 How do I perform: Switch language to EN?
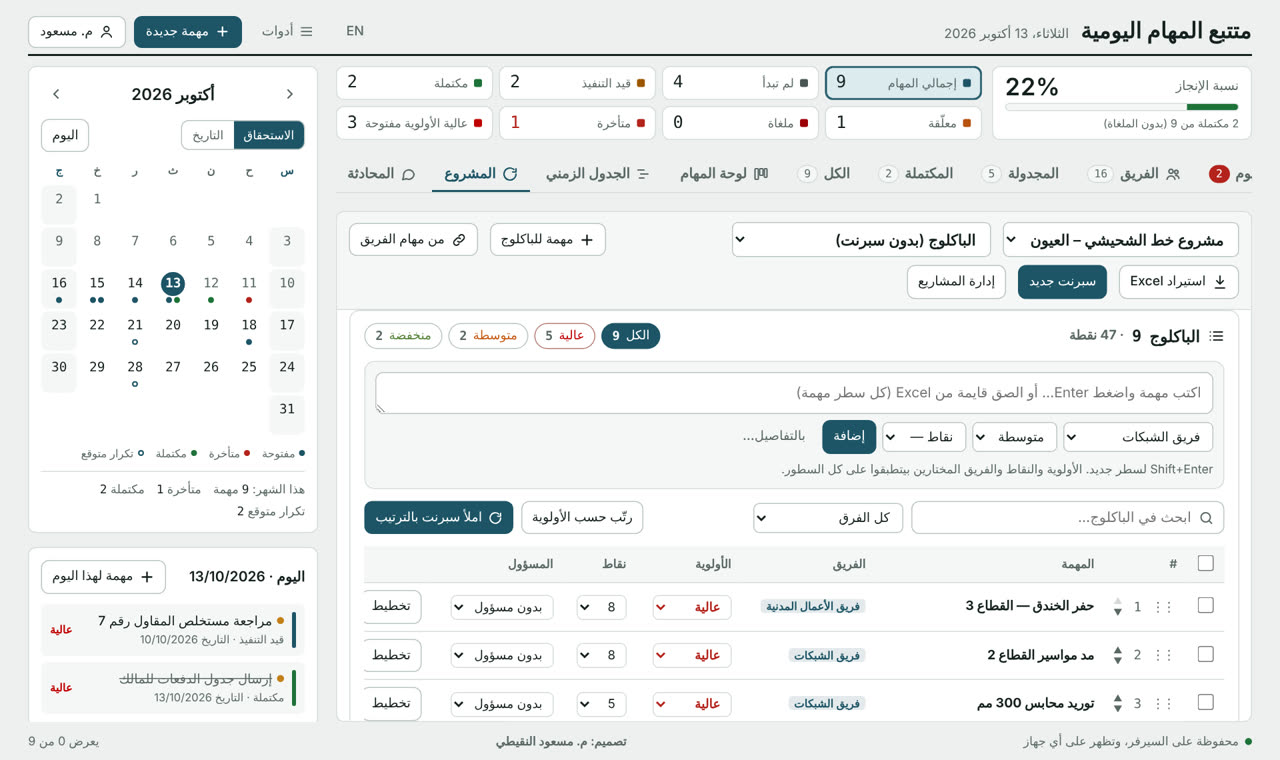(x=355, y=31)
